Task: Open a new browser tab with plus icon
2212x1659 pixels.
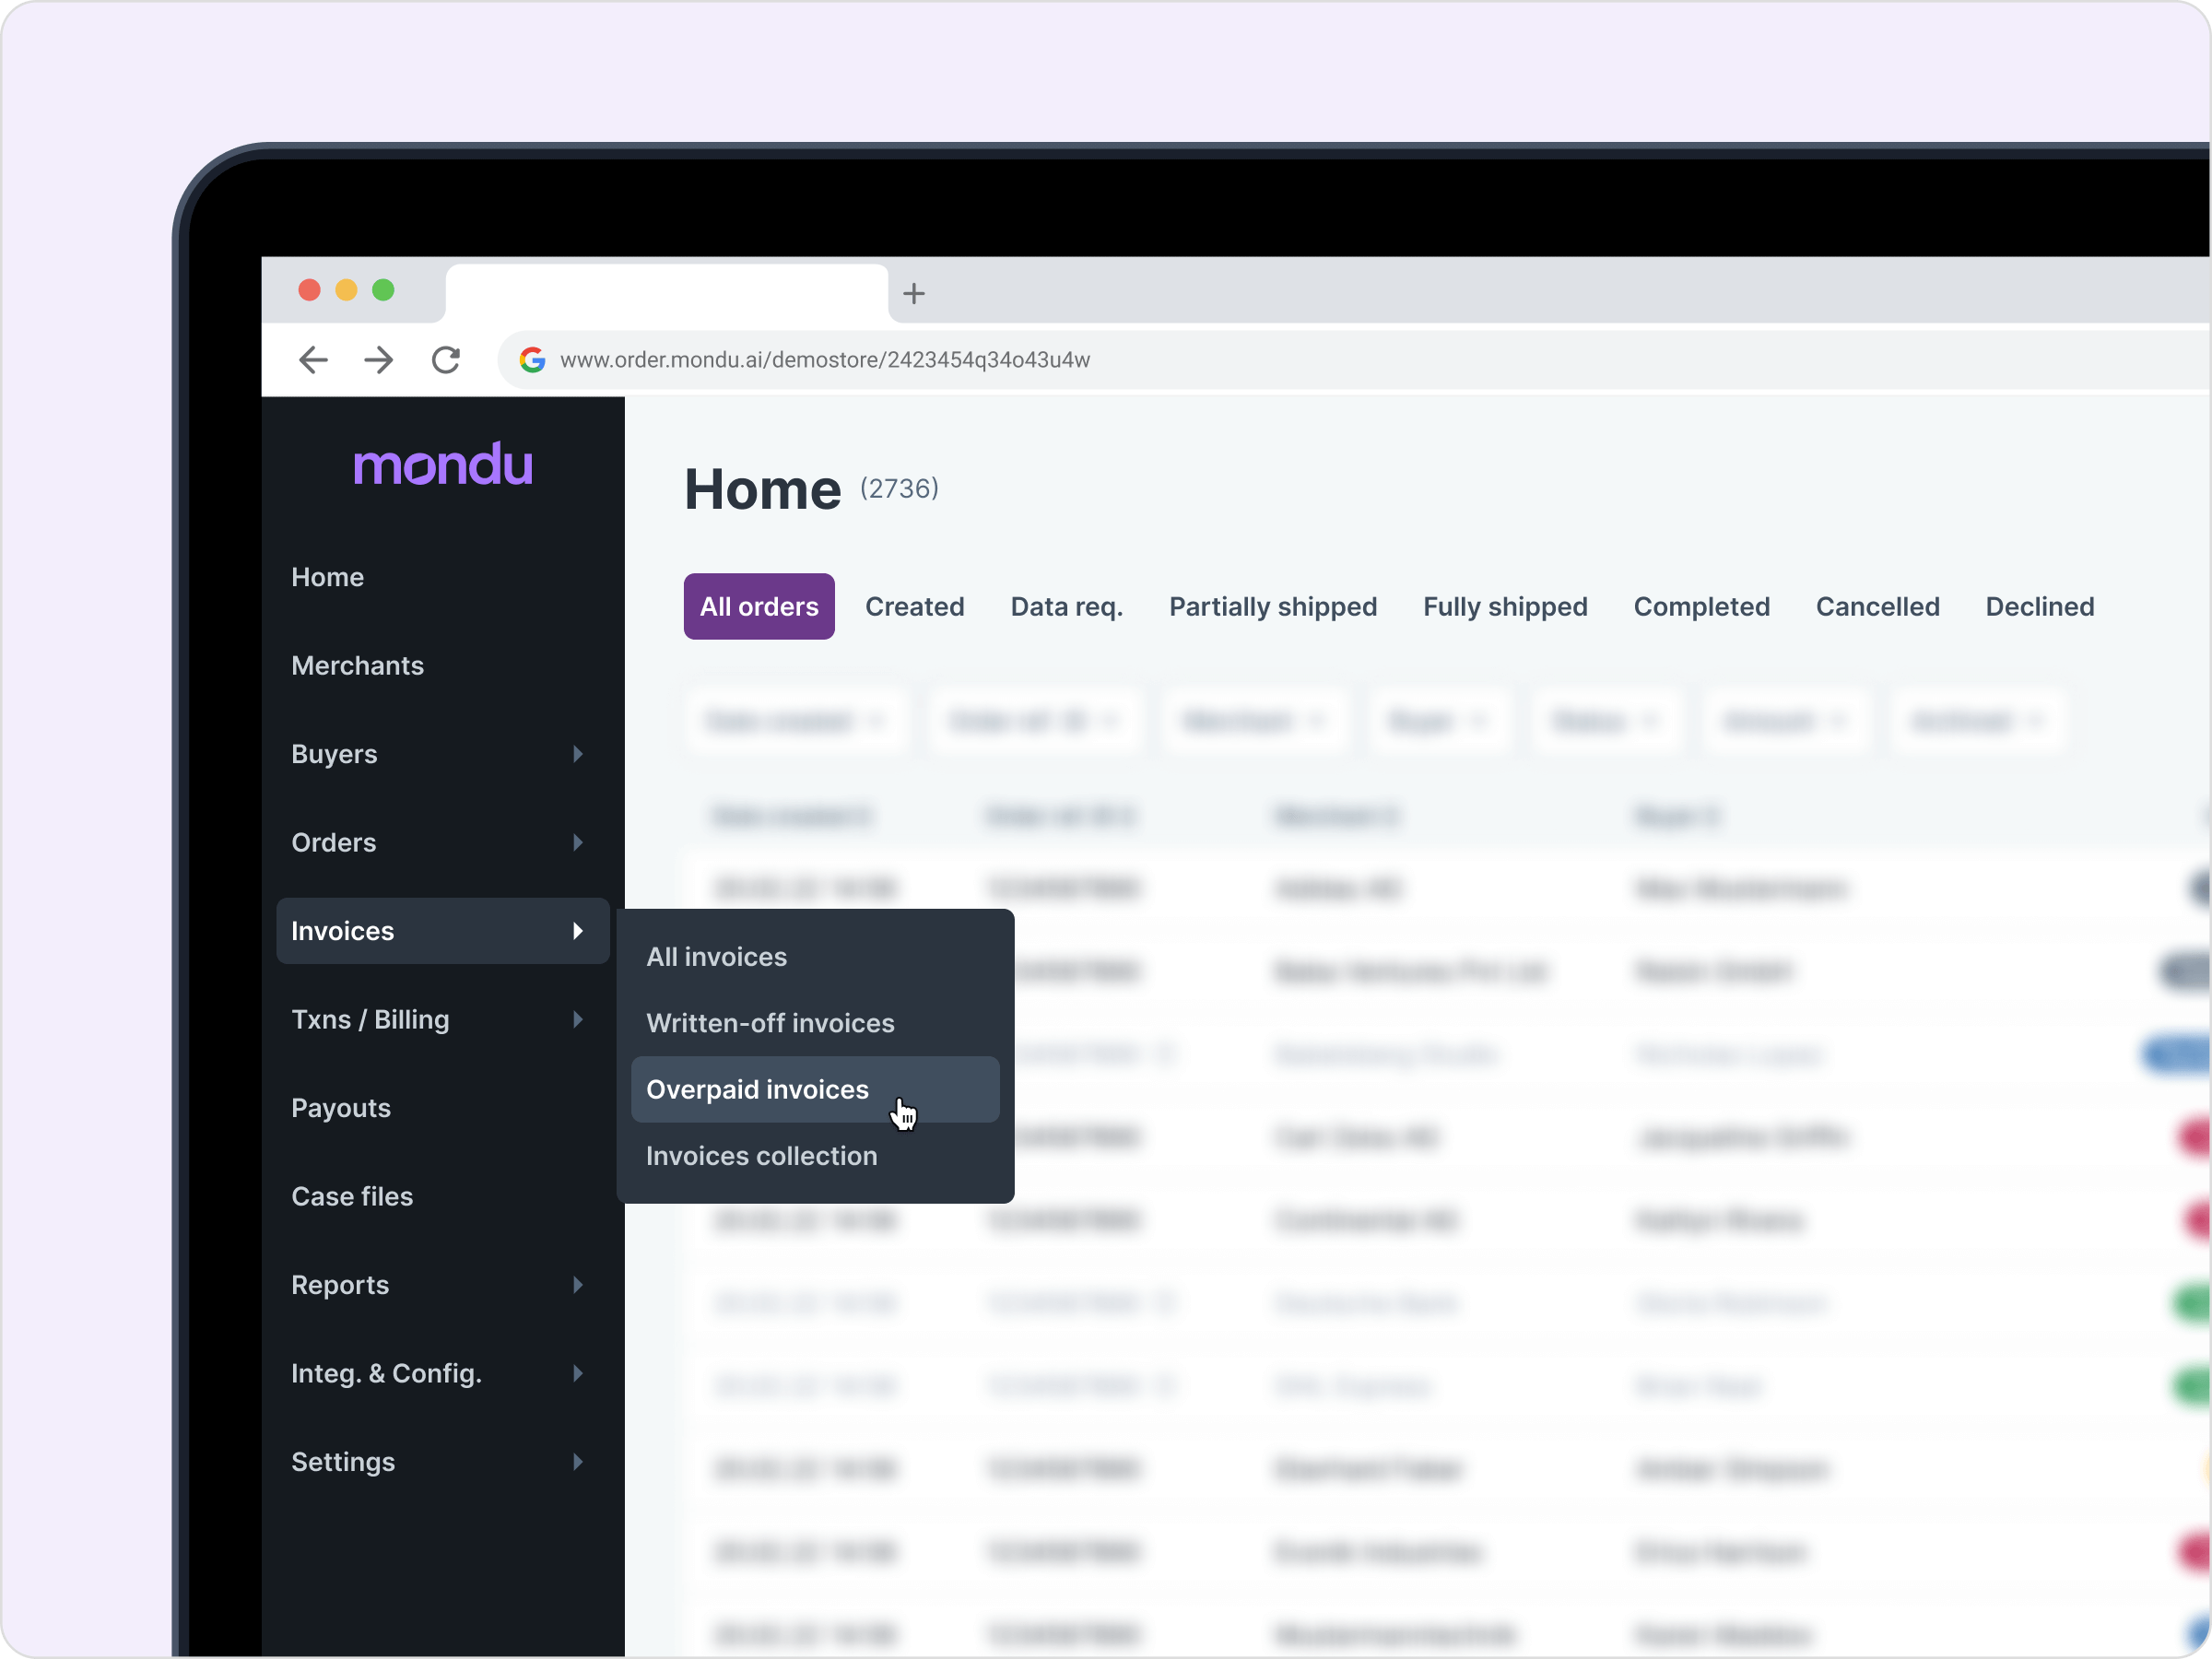Action: point(913,294)
